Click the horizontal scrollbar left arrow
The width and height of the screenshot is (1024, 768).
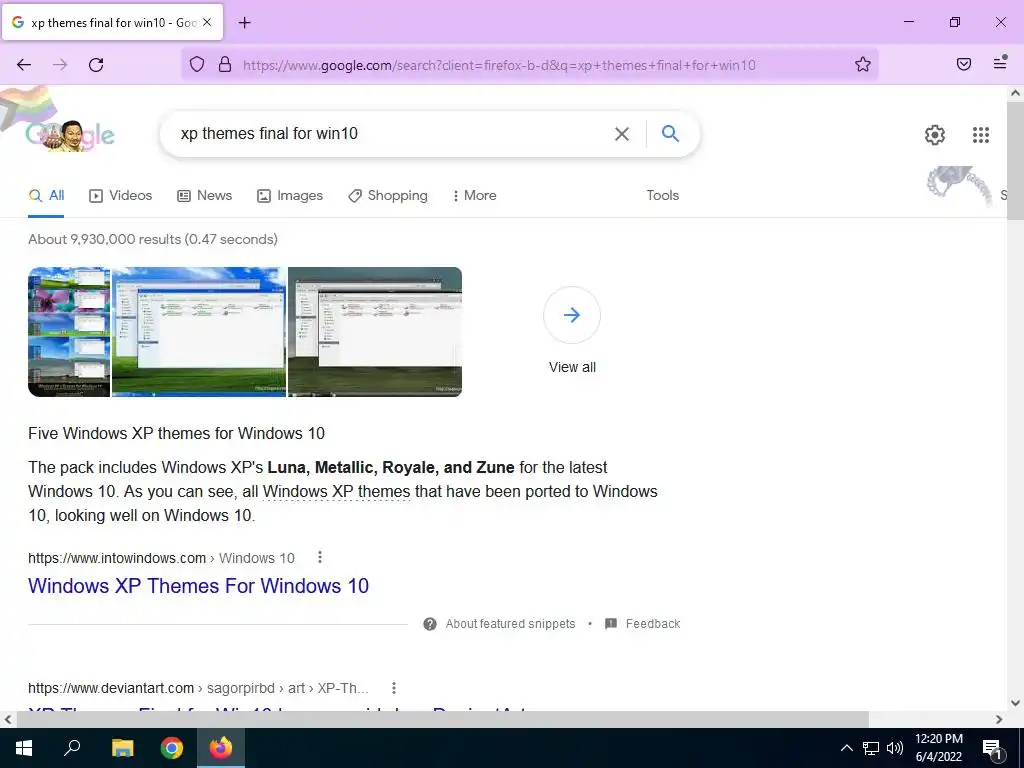click(x=8, y=720)
